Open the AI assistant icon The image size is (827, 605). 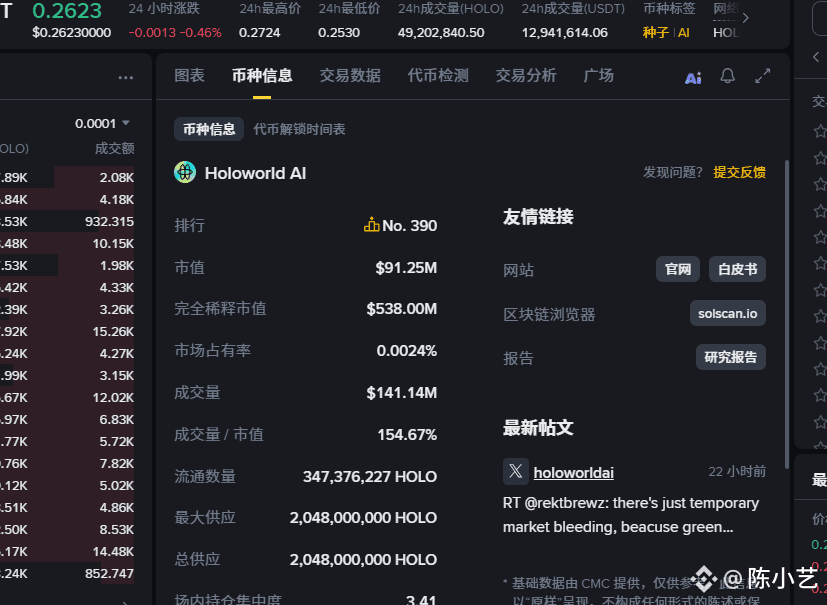pyautogui.click(x=693, y=78)
